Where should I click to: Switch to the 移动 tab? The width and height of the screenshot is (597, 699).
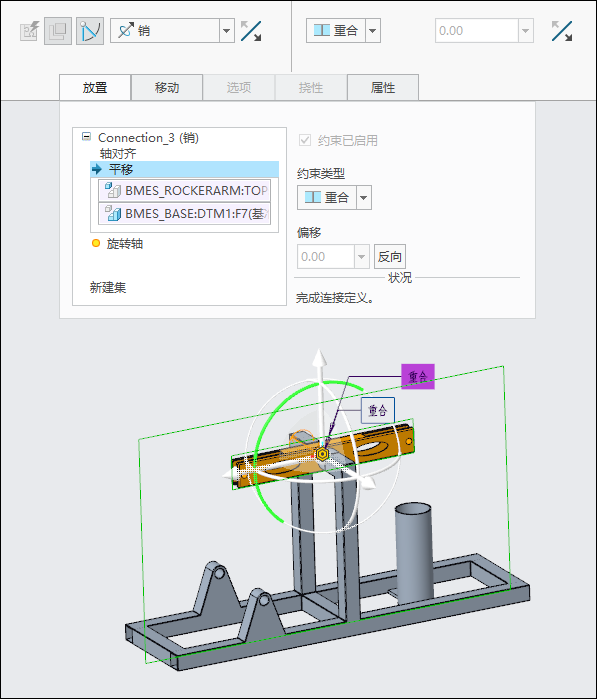coord(167,87)
